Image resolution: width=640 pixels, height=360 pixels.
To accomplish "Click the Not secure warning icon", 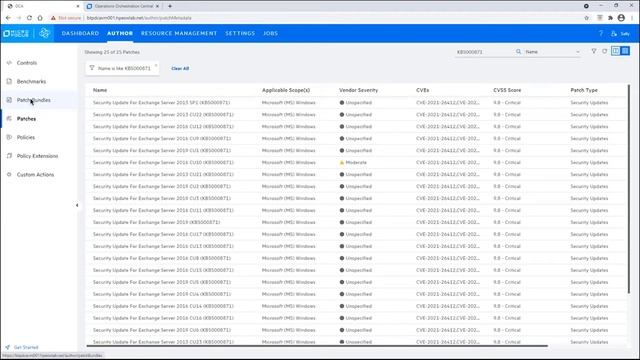I will click(53, 18).
